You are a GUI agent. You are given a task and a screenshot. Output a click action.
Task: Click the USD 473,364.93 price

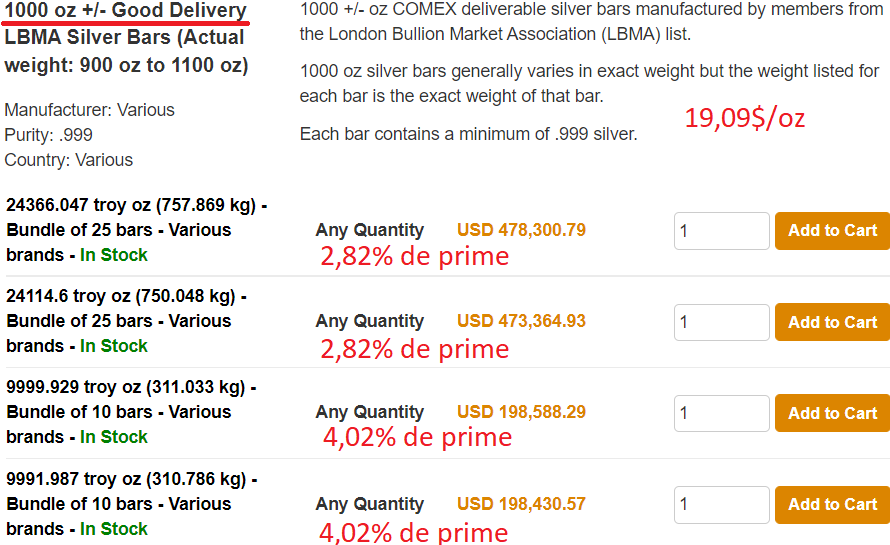coord(521,321)
